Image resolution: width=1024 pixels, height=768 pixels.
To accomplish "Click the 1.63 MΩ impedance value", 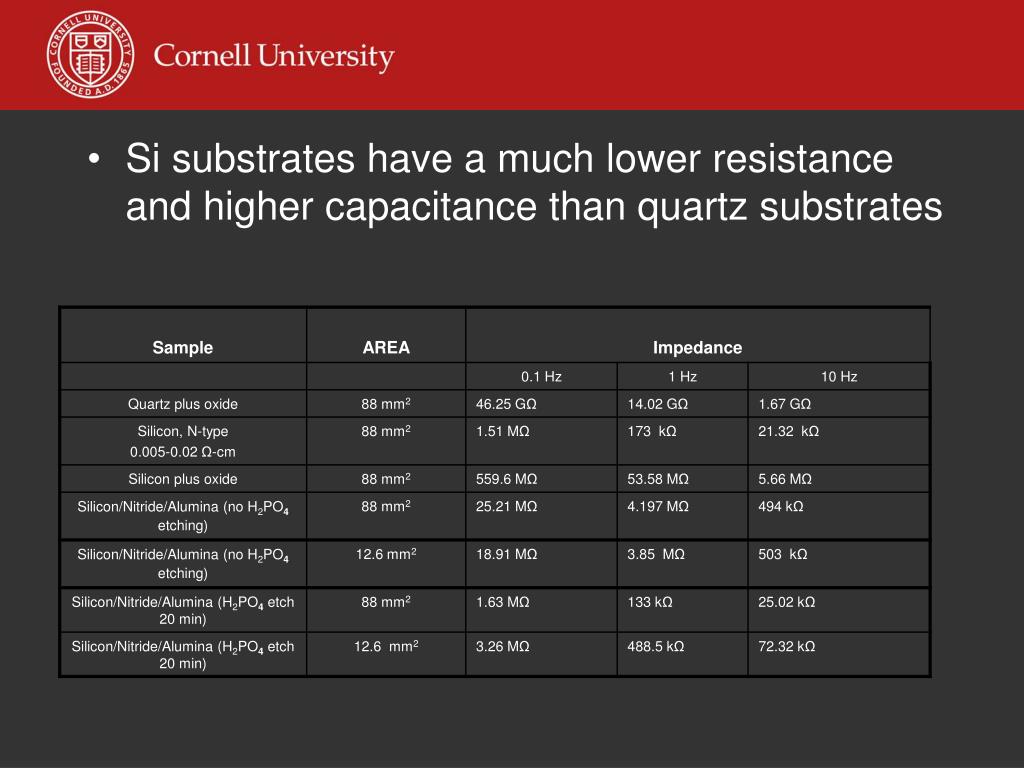I will pos(502,602).
